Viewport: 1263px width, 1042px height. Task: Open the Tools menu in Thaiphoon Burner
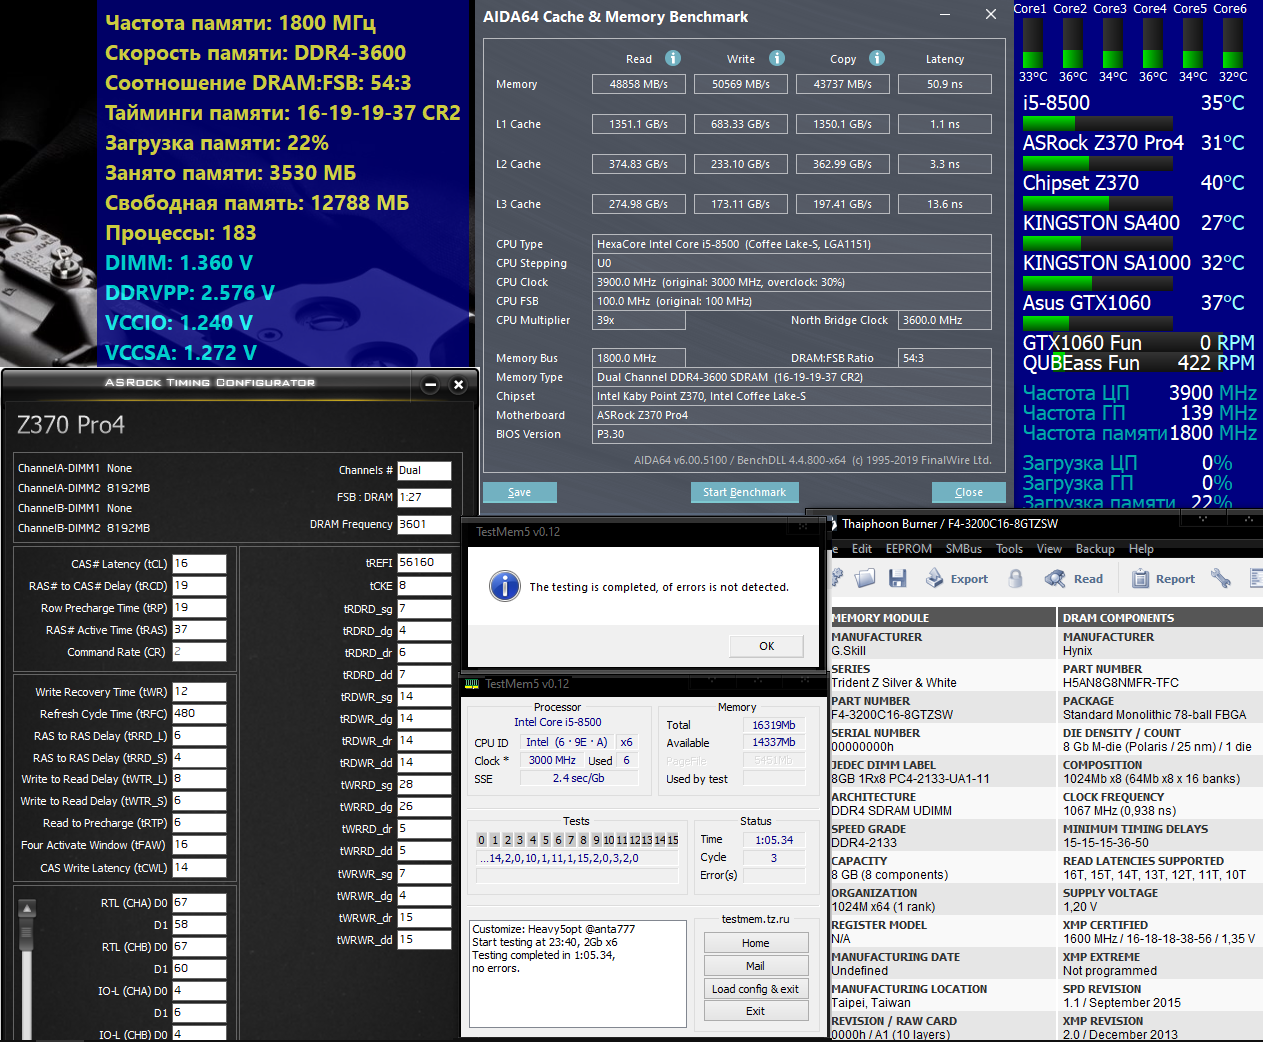(x=1010, y=549)
